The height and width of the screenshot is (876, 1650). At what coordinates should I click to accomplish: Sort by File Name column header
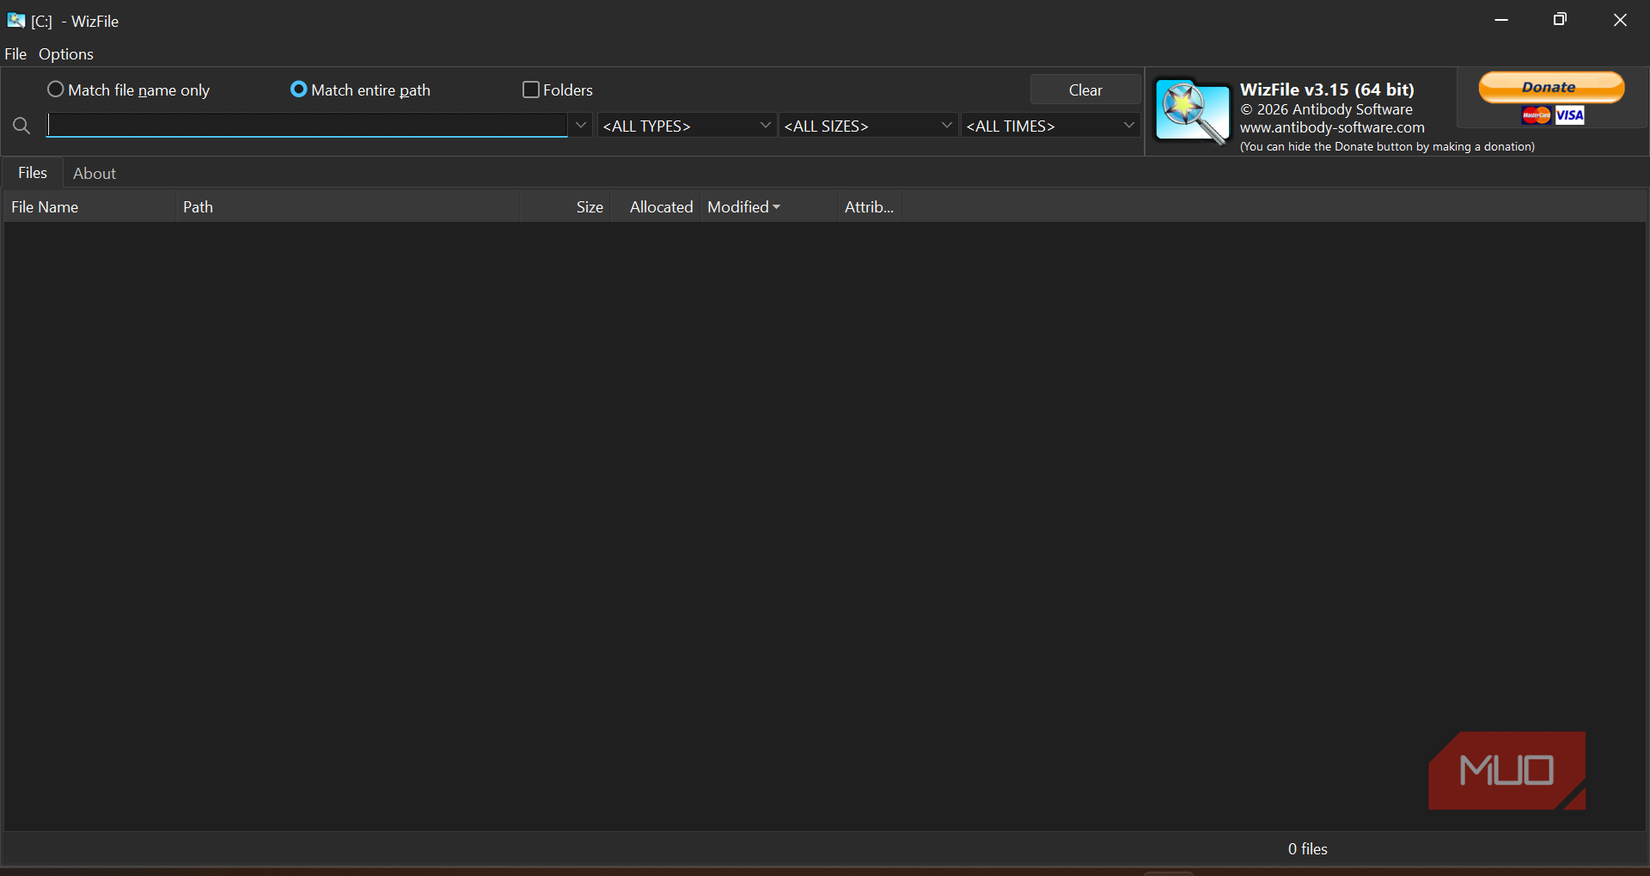[89, 207]
